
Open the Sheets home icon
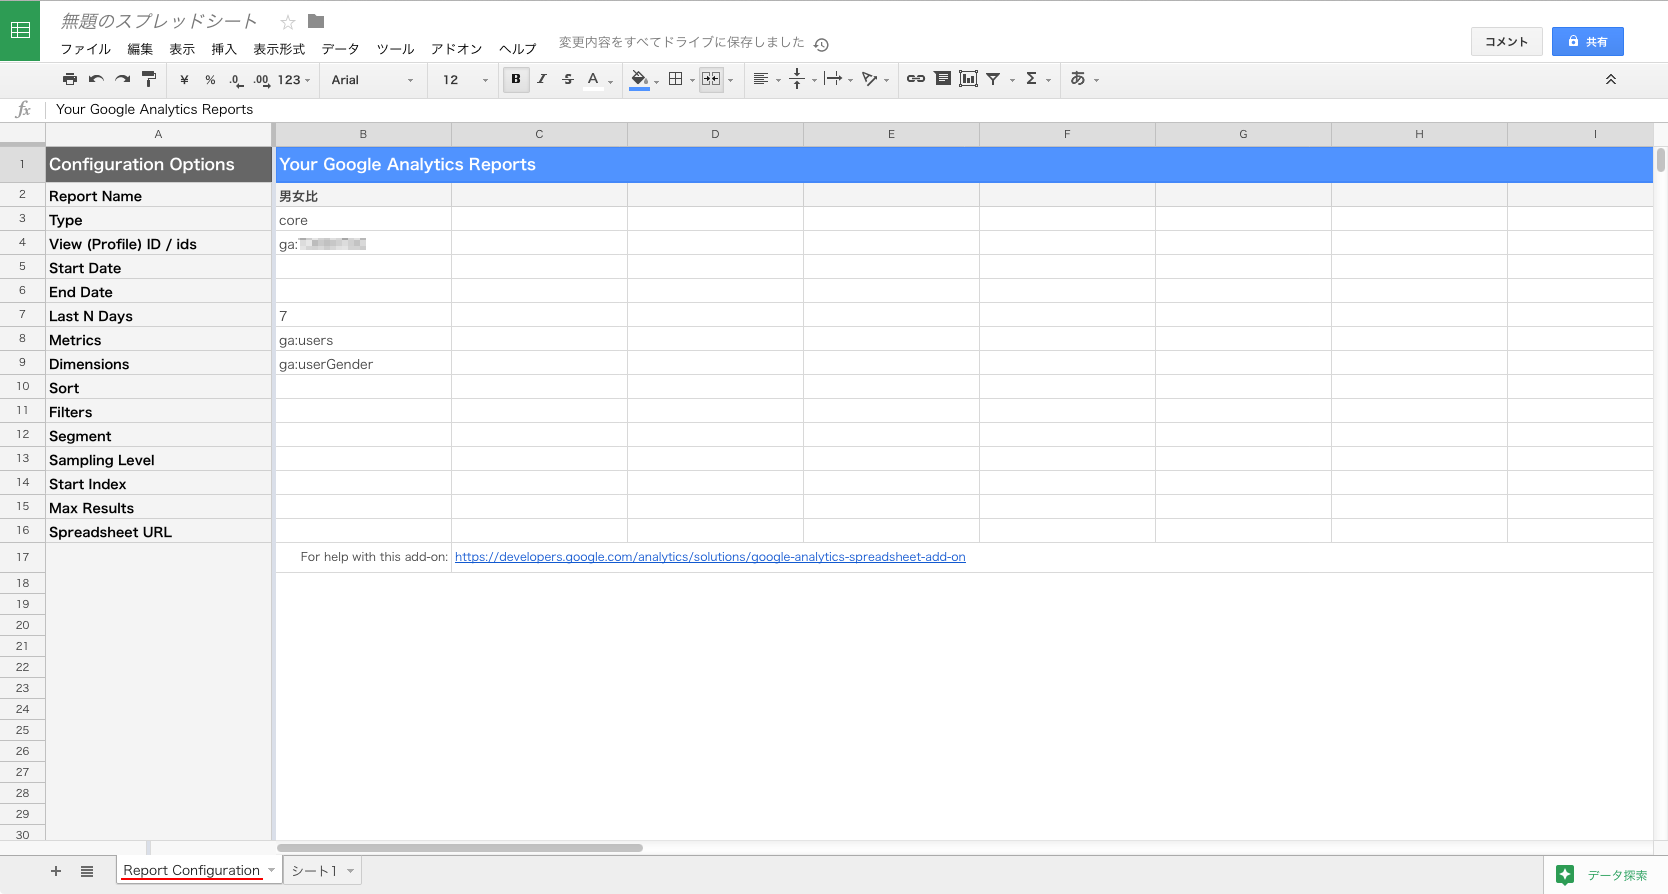click(x=20, y=30)
